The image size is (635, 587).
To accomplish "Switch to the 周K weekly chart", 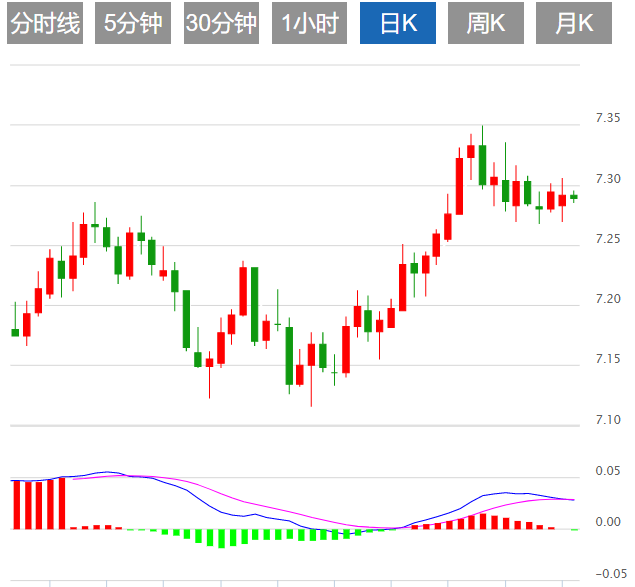I will pos(486,23).
